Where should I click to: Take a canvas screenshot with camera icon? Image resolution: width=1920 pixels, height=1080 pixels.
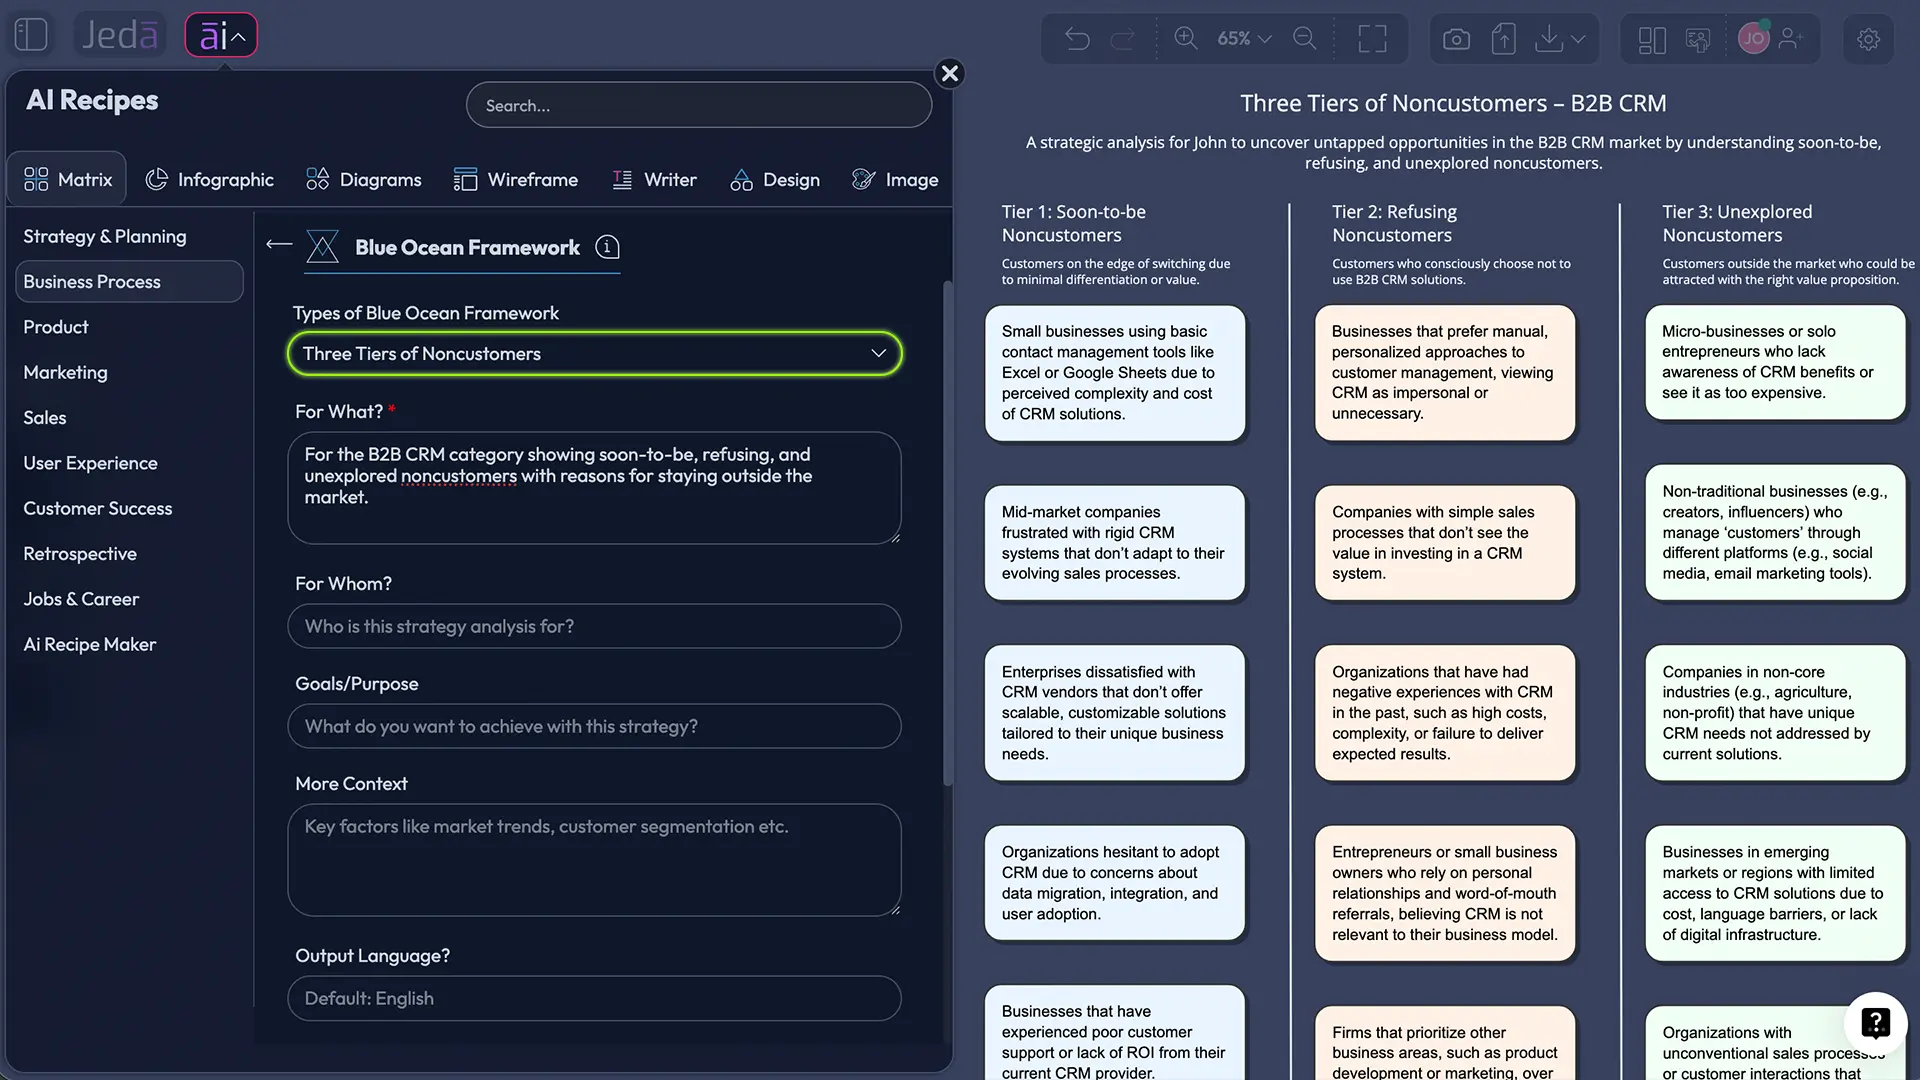1456,39
